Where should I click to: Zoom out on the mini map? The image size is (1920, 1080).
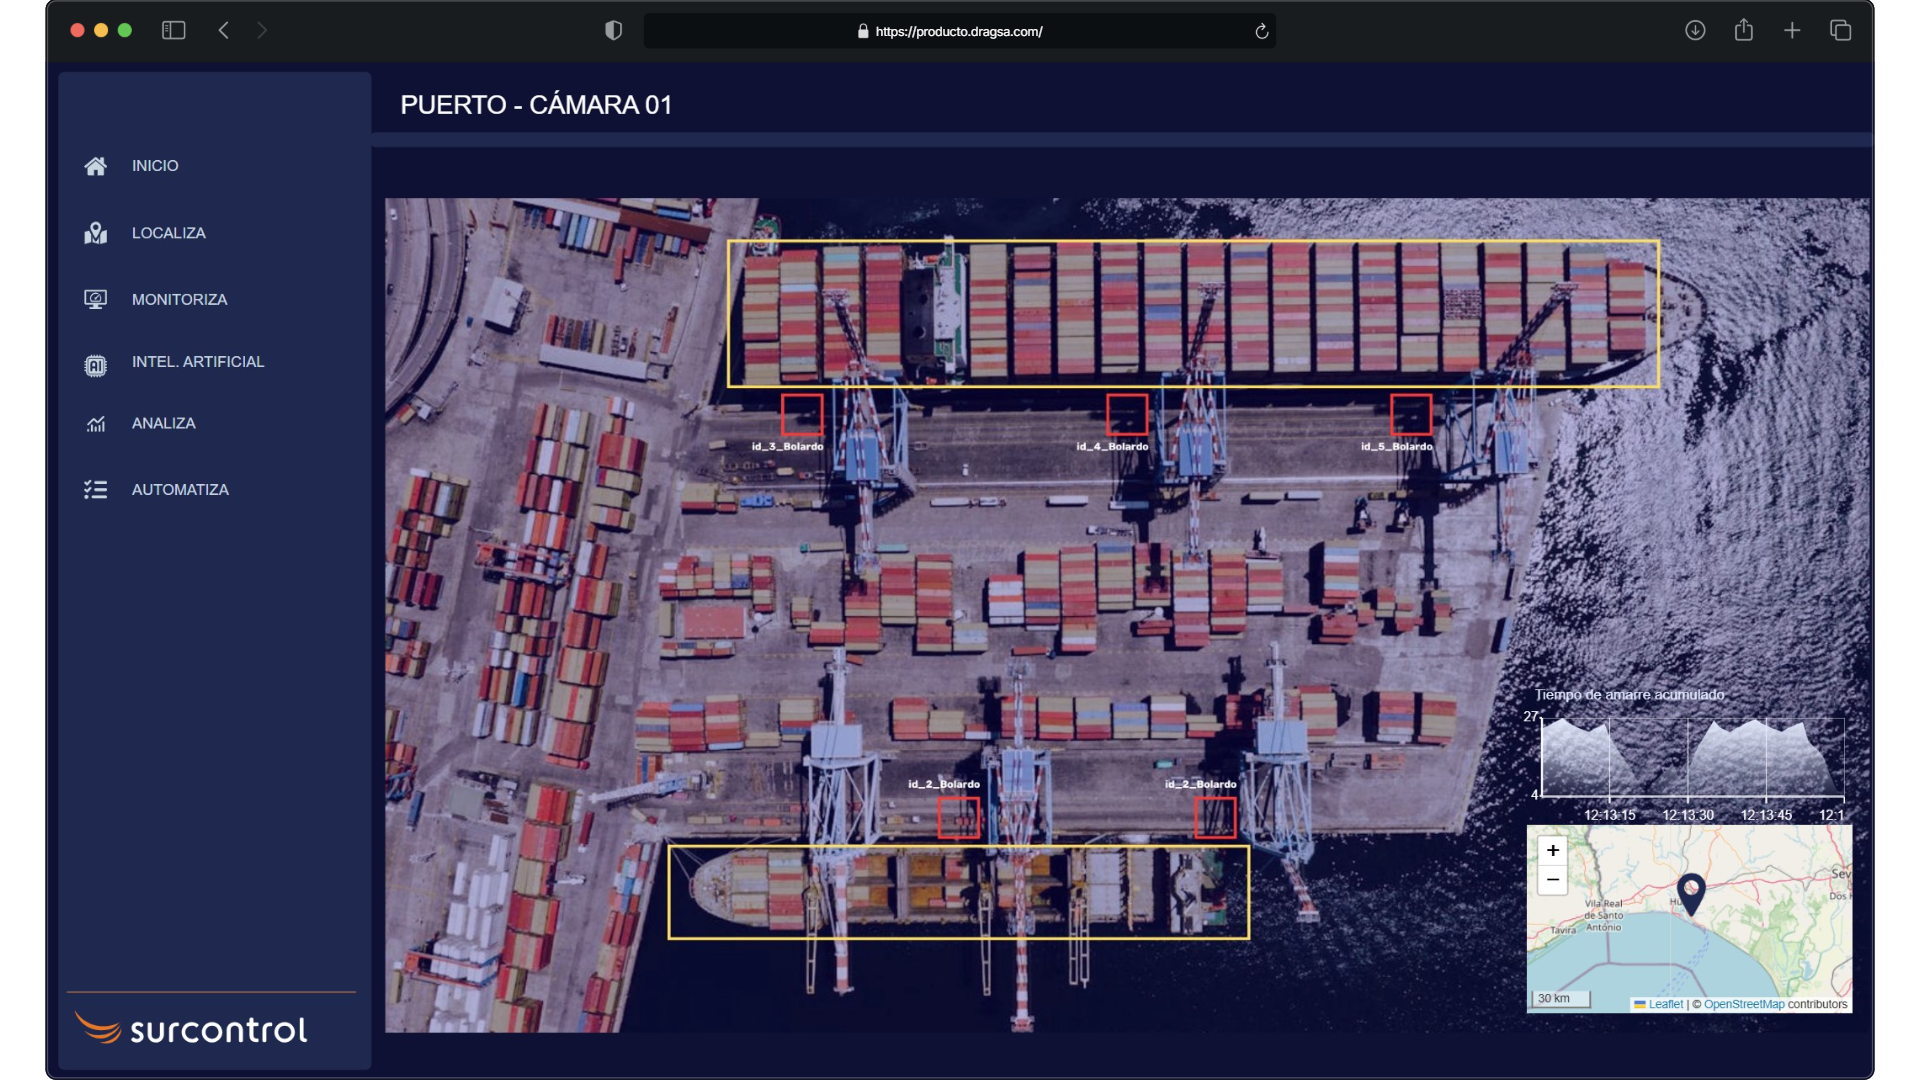click(1553, 880)
